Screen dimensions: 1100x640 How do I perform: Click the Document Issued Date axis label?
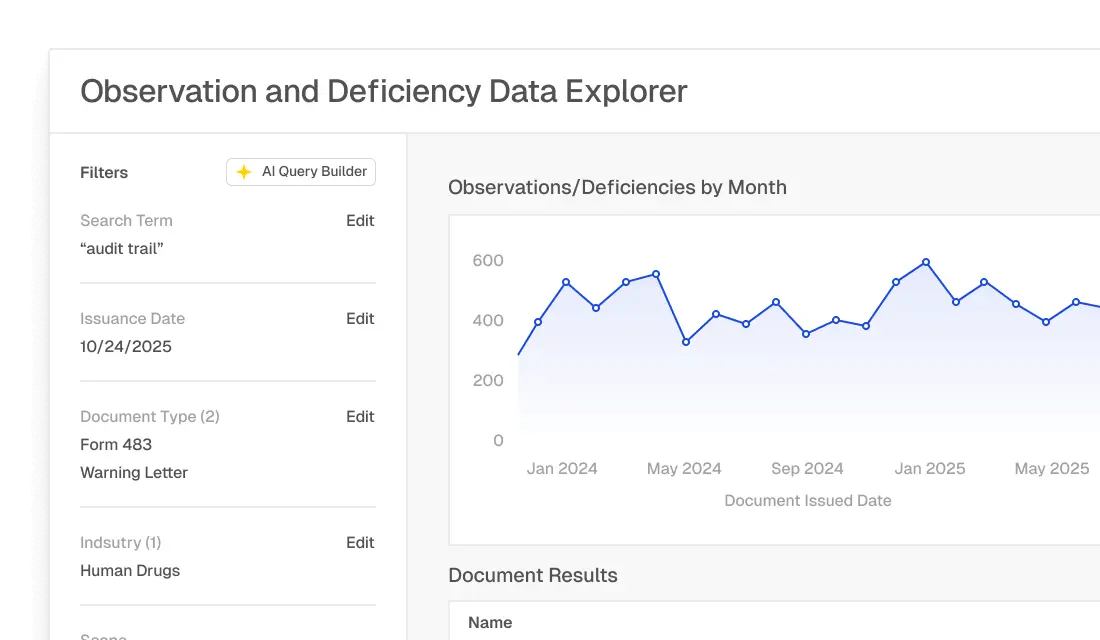point(807,500)
